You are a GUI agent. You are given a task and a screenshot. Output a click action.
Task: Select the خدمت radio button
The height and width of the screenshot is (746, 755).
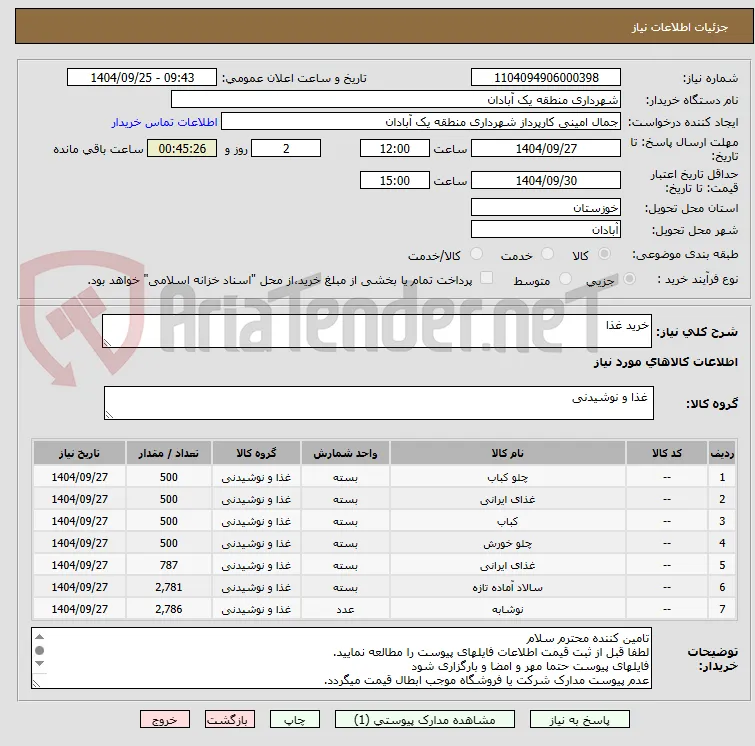pos(547,254)
